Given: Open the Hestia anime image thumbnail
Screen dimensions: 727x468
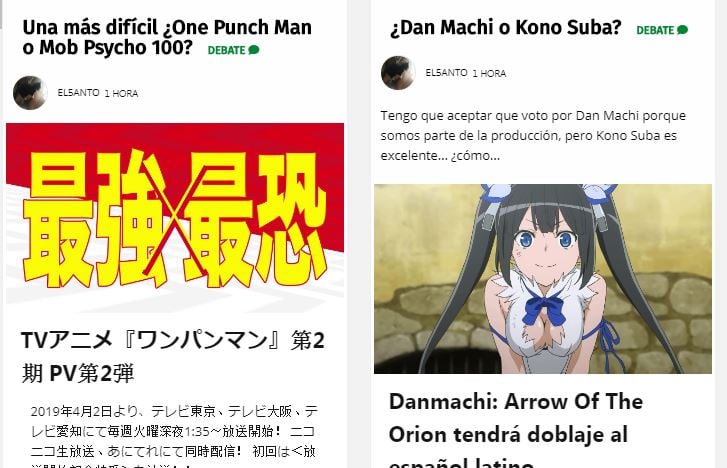Looking at the screenshot, I should click(543, 279).
